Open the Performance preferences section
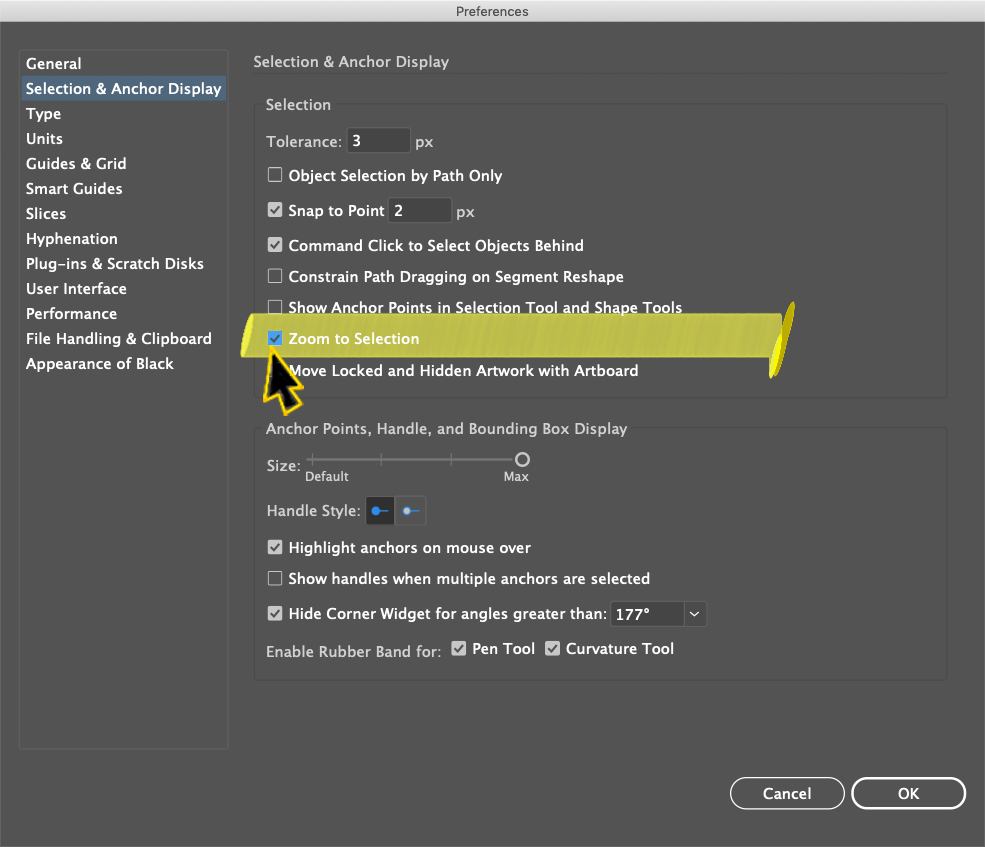 (71, 313)
